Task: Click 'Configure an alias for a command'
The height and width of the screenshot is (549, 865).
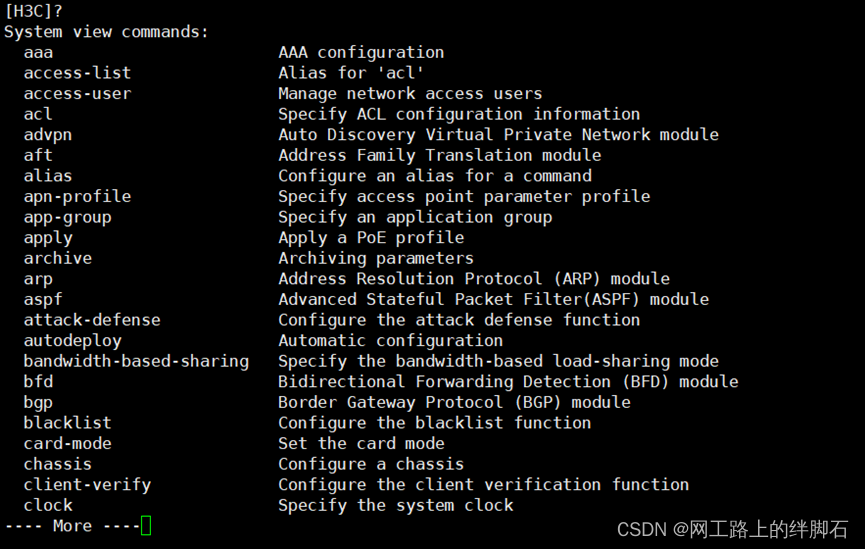Action: [x=435, y=176]
